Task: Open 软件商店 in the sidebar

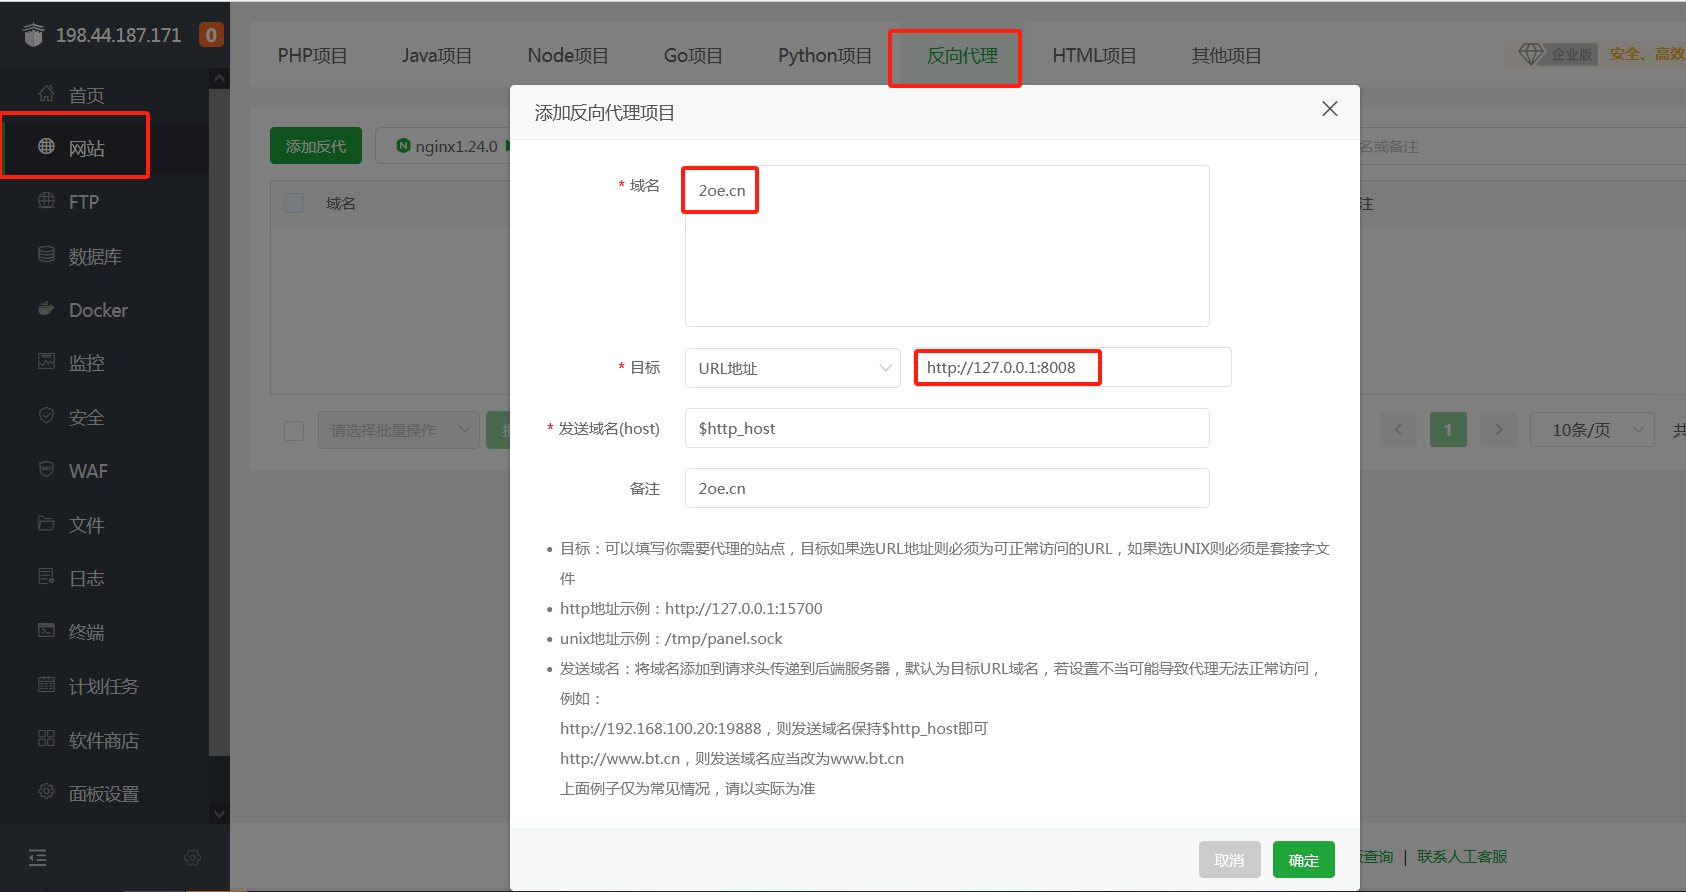Action: 104,740
